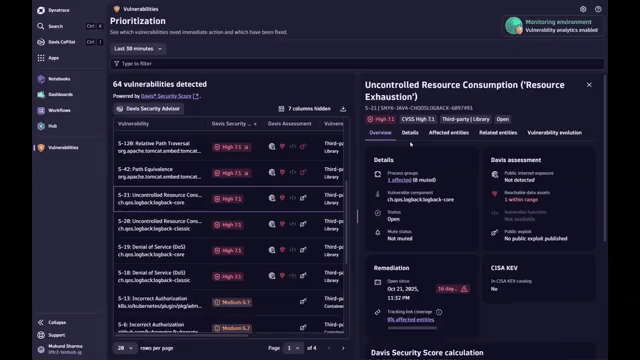Select S-20: Uncontrolled Resource Consumption logback-classic row

(x=229, y=225)
